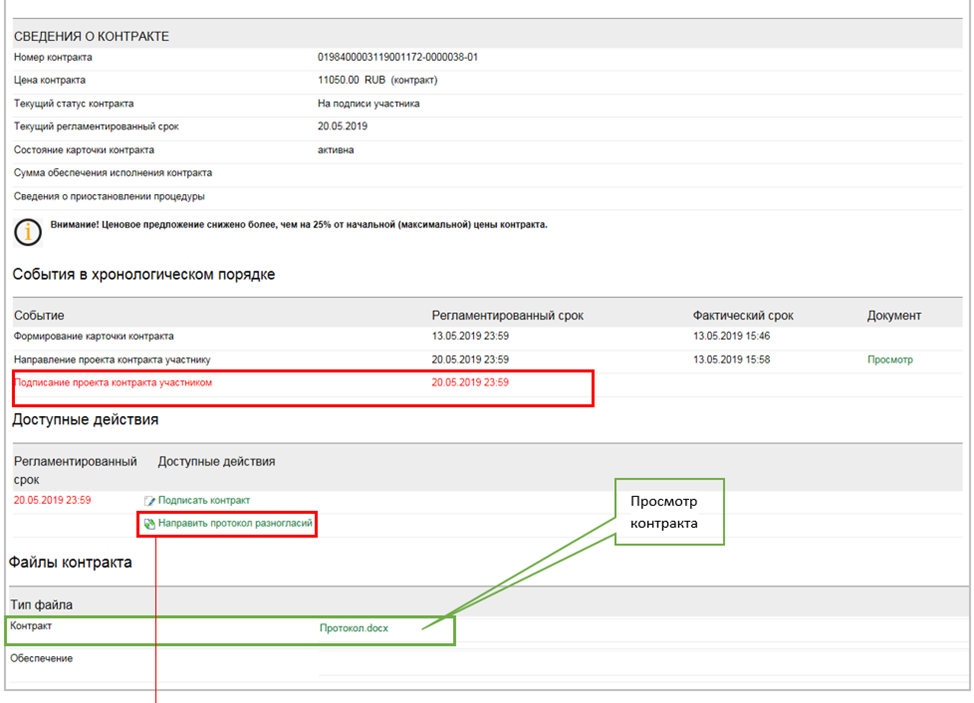Click the На подписи участника status value

pos(368,103)
